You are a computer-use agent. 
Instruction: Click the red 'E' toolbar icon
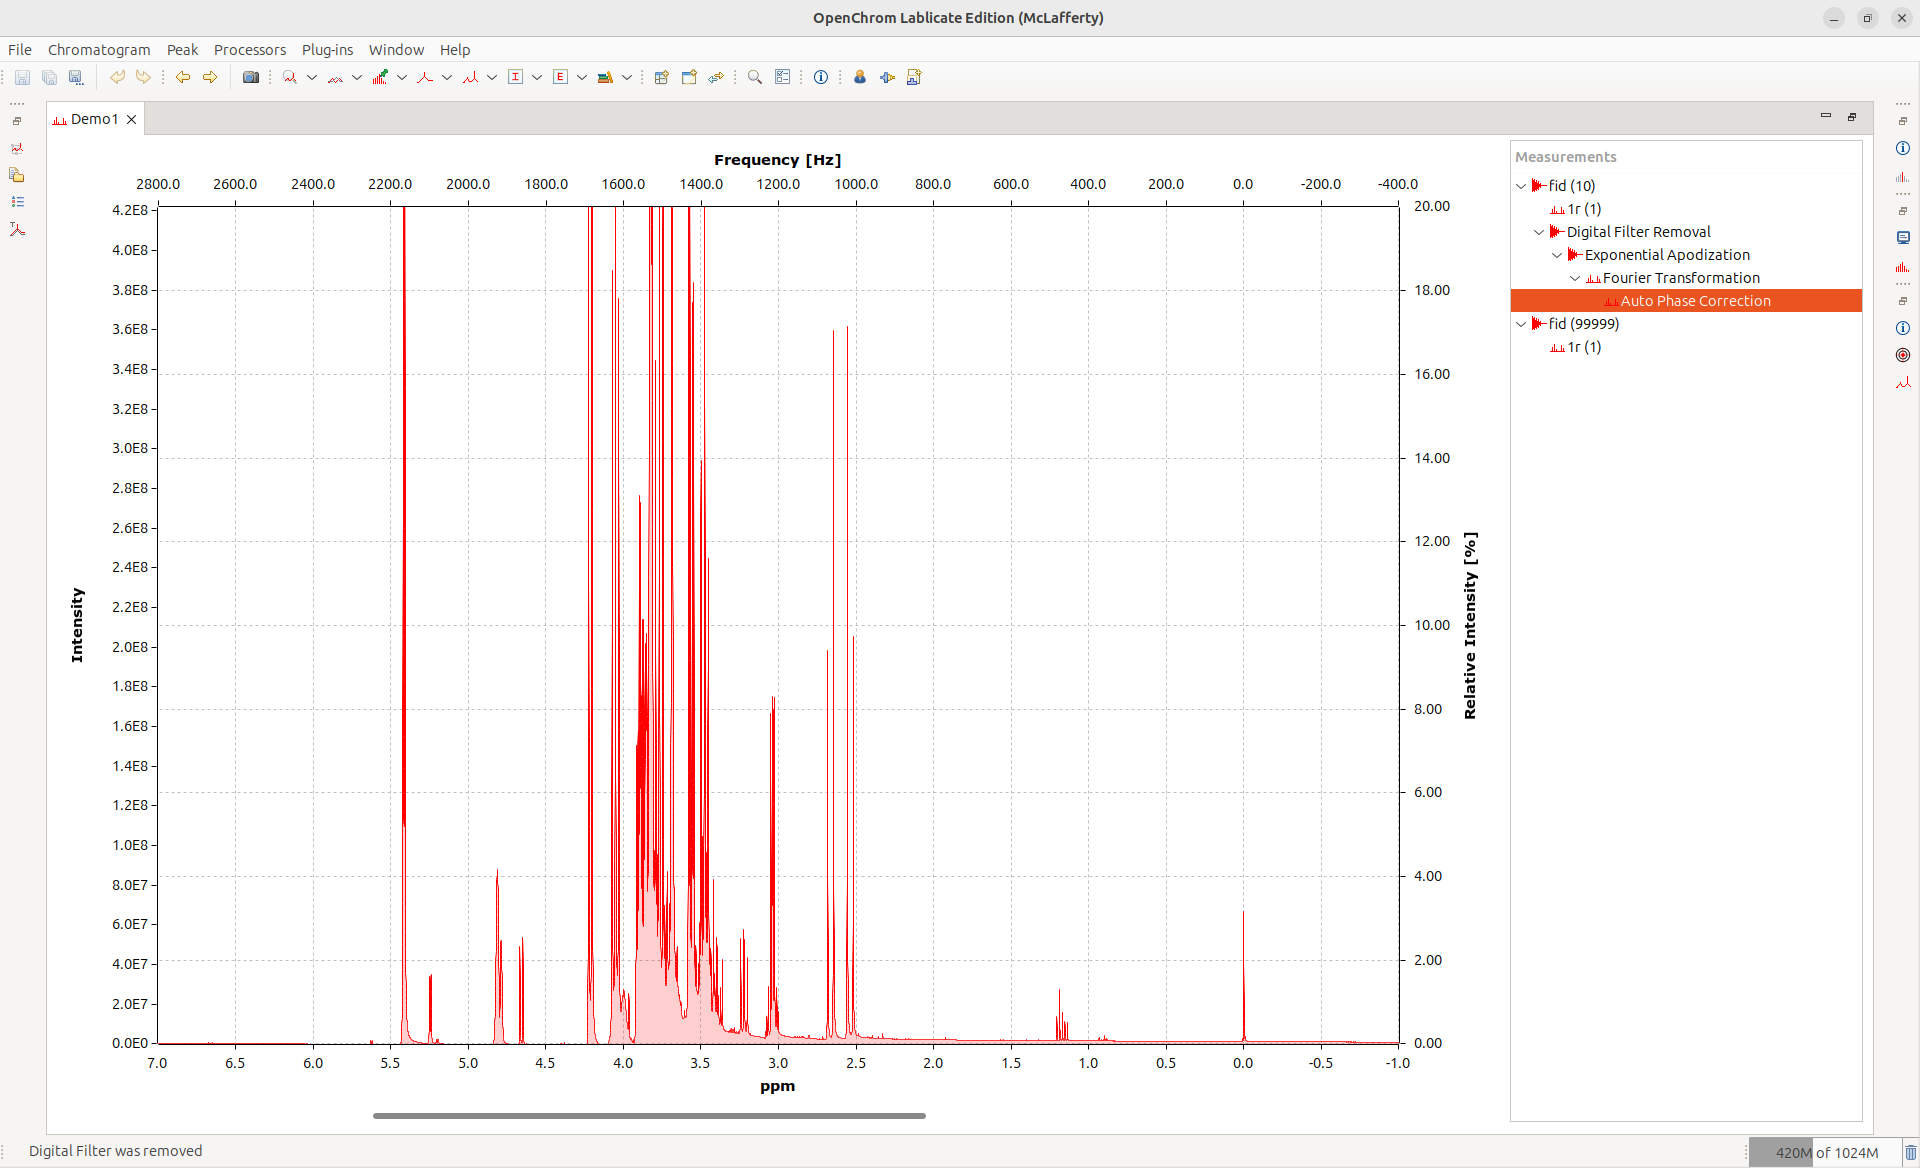tap(561, 77)
